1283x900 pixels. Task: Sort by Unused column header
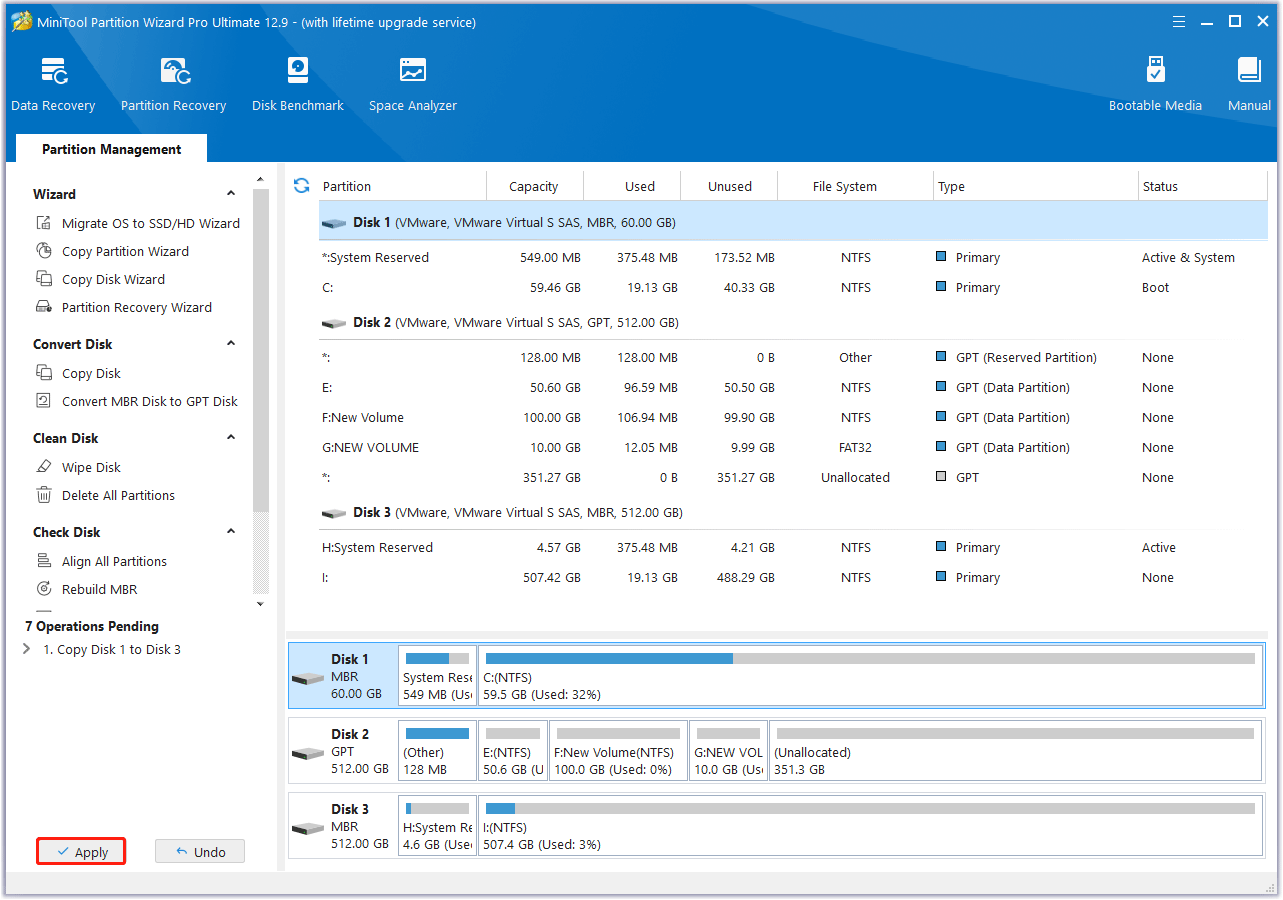(730, 186)
